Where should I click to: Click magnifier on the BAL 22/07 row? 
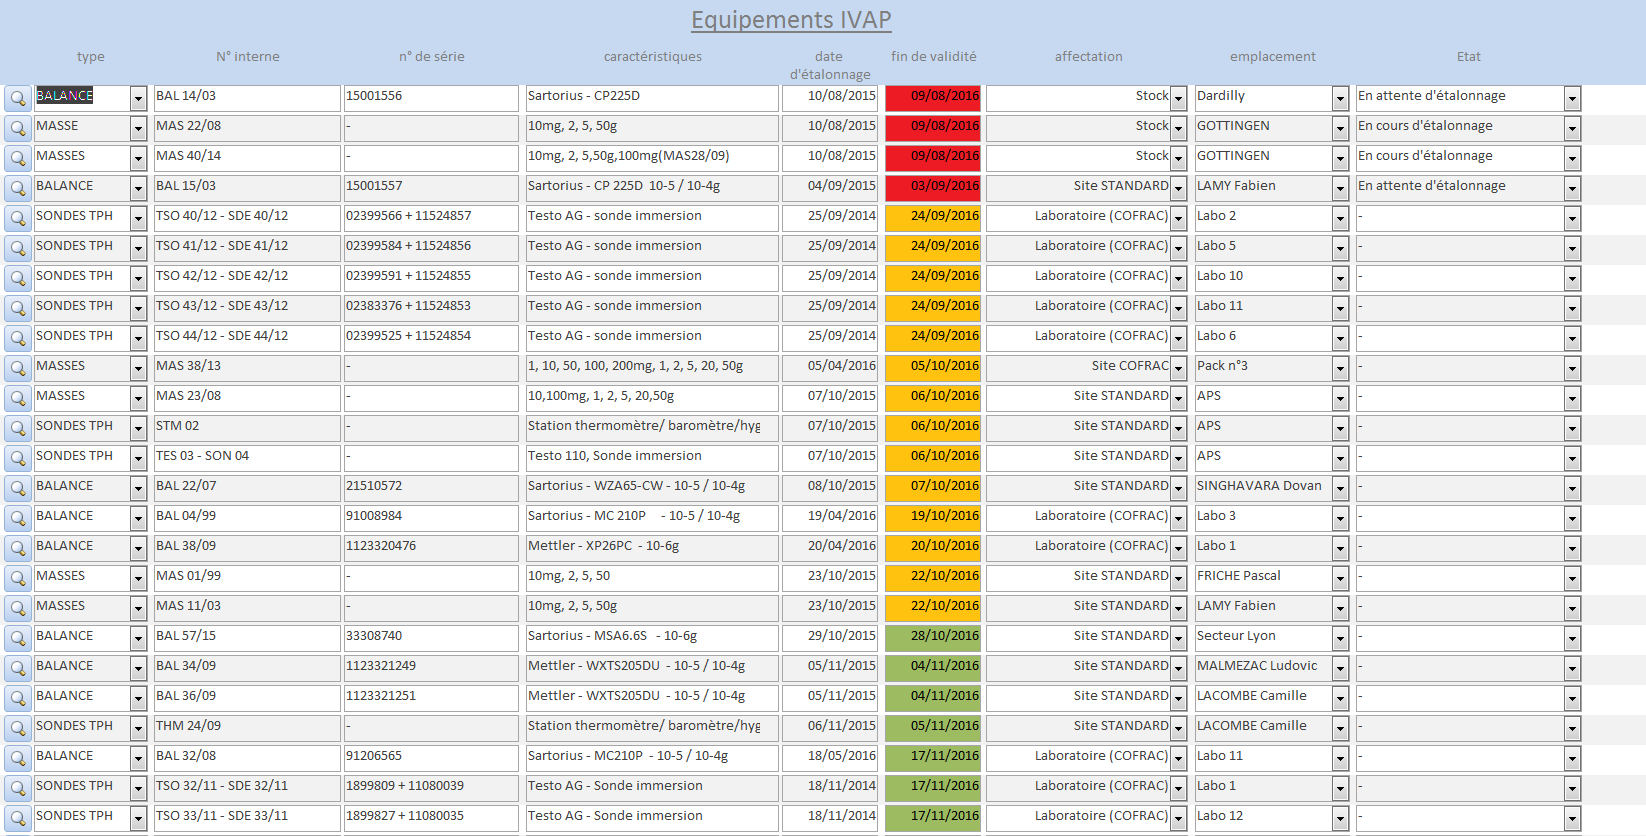17,488
